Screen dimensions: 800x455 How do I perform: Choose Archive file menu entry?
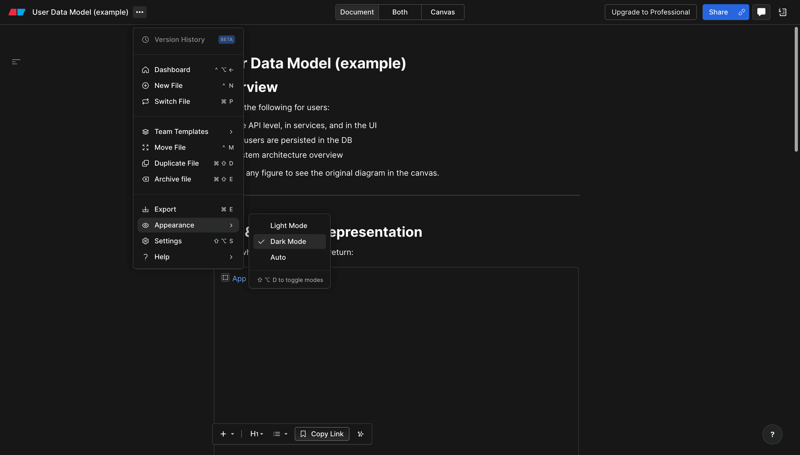point(188,179)
